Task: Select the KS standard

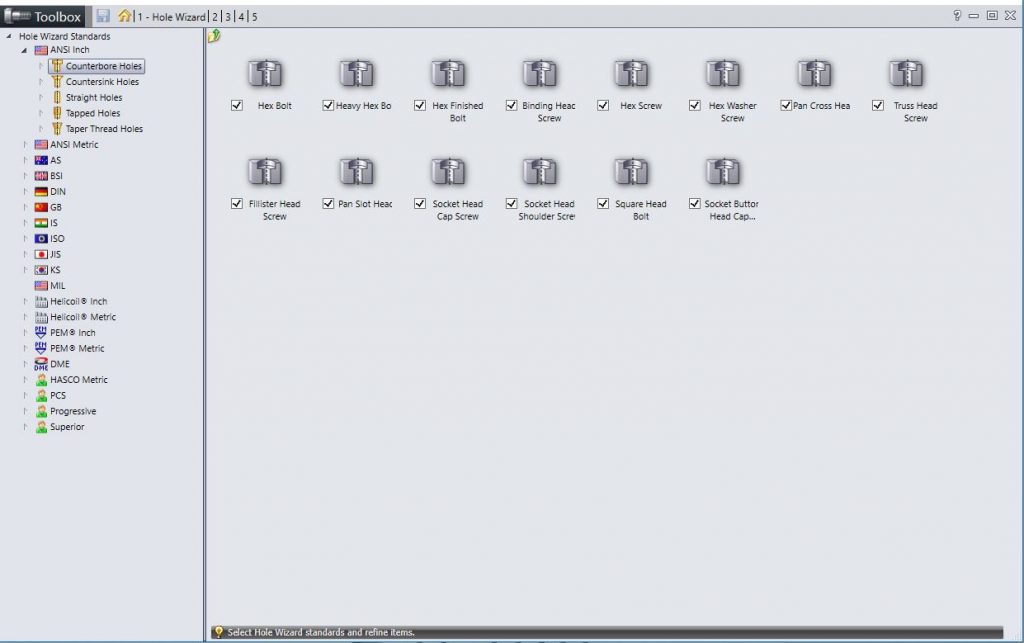Action: click(55, 270)
